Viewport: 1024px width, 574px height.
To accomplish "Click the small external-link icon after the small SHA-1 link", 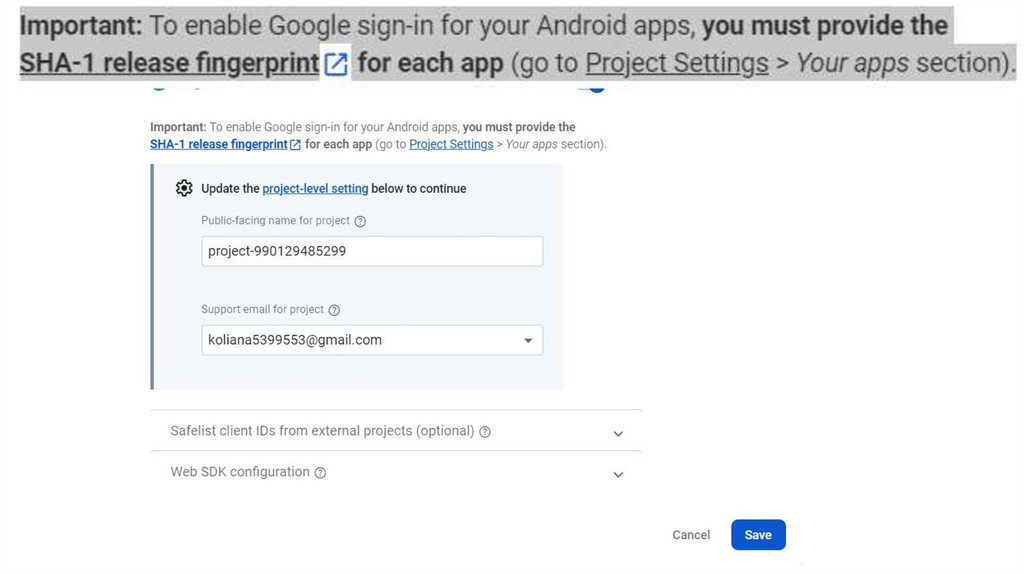I will click(295, 145).
